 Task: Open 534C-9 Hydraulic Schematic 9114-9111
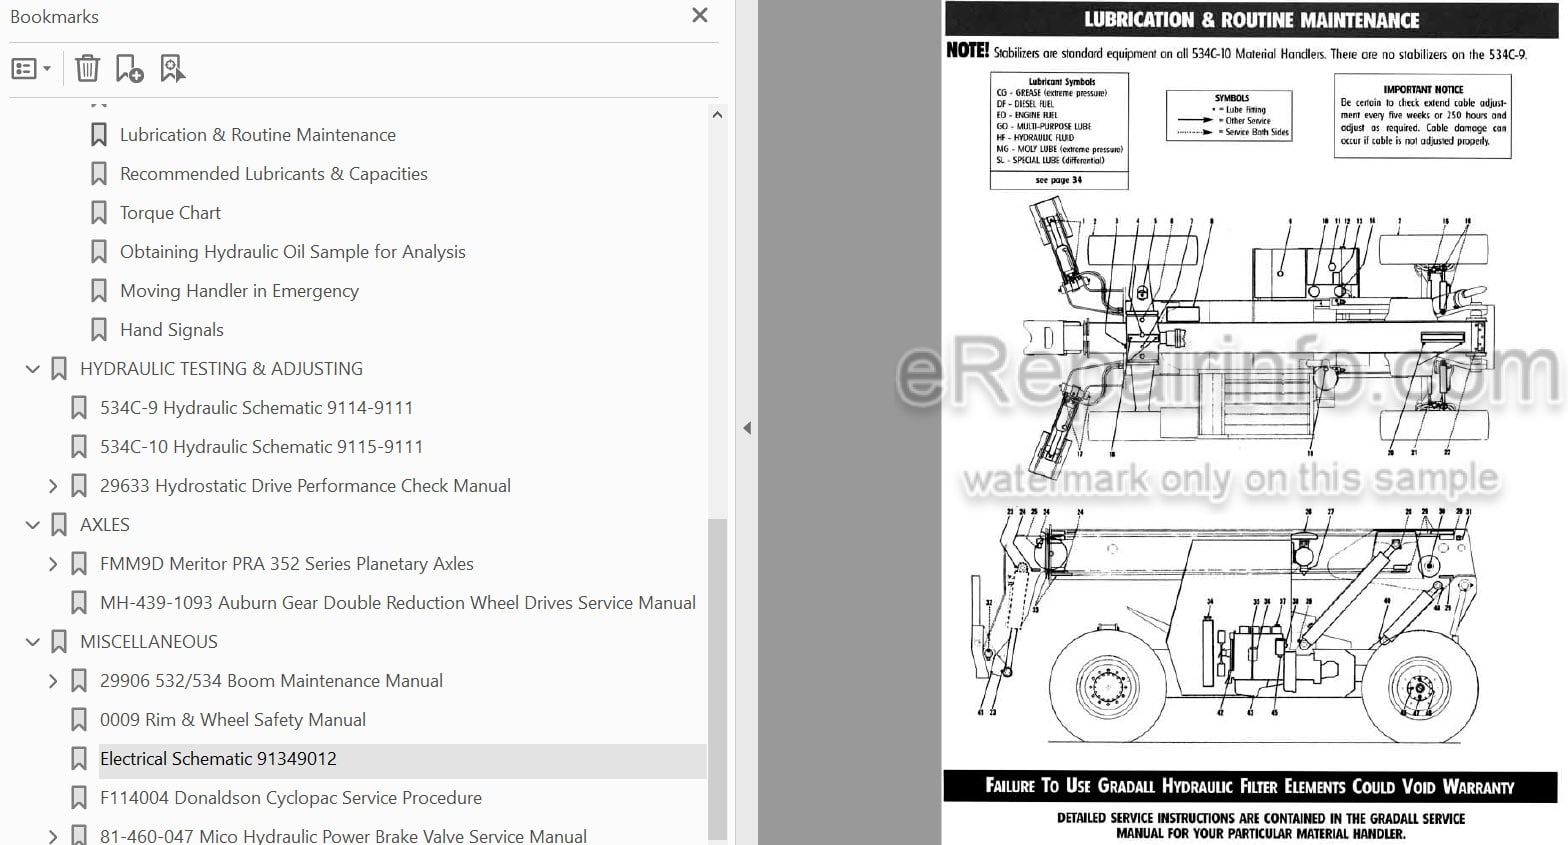click(256, 408)
